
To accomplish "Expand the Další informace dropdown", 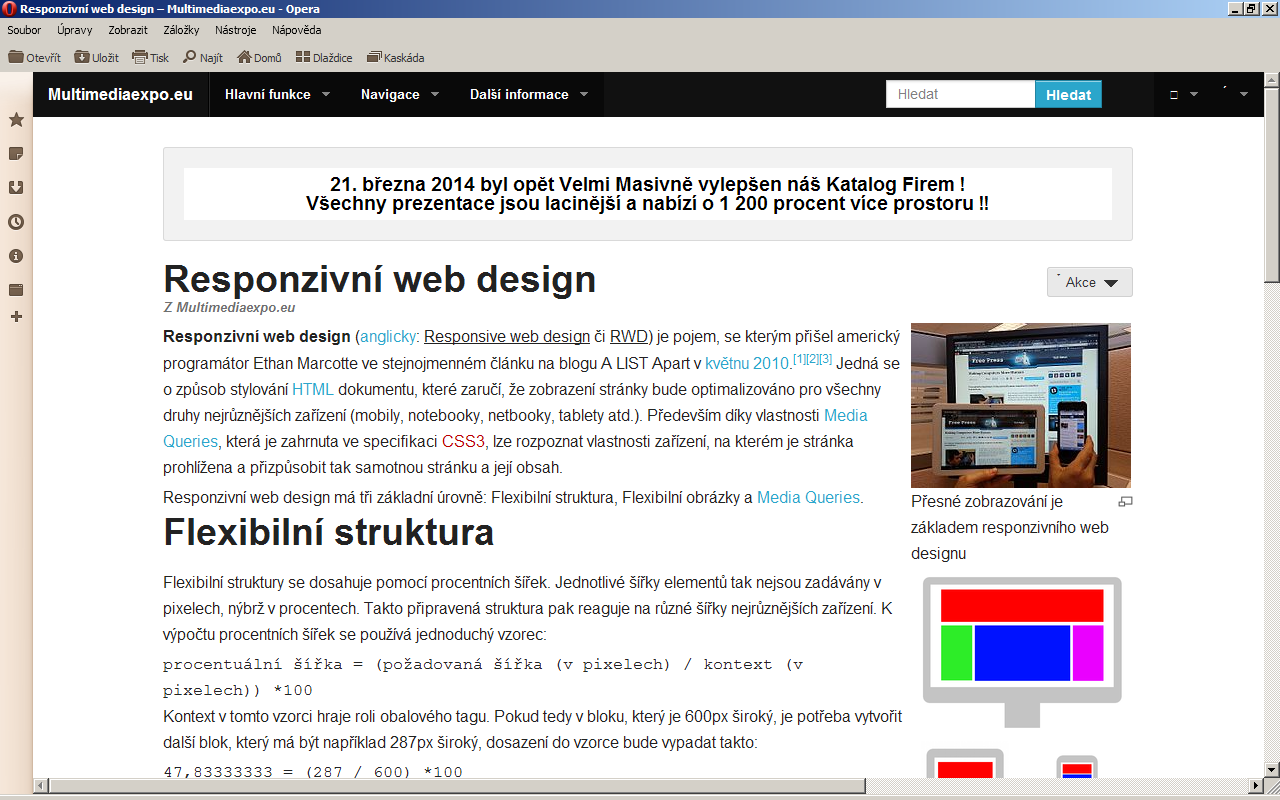I will 528,94.
